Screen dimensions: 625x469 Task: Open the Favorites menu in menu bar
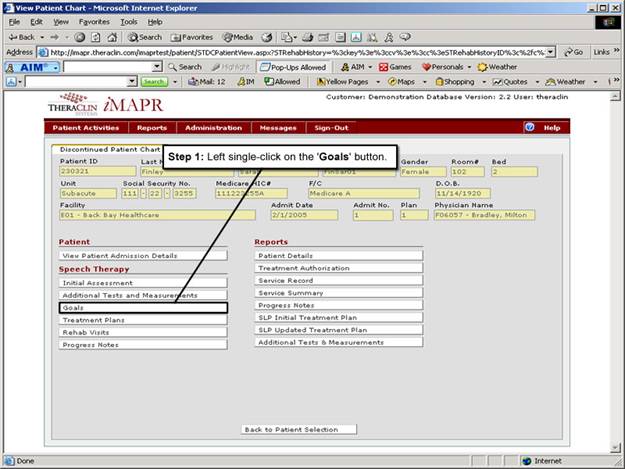(94, 21)
